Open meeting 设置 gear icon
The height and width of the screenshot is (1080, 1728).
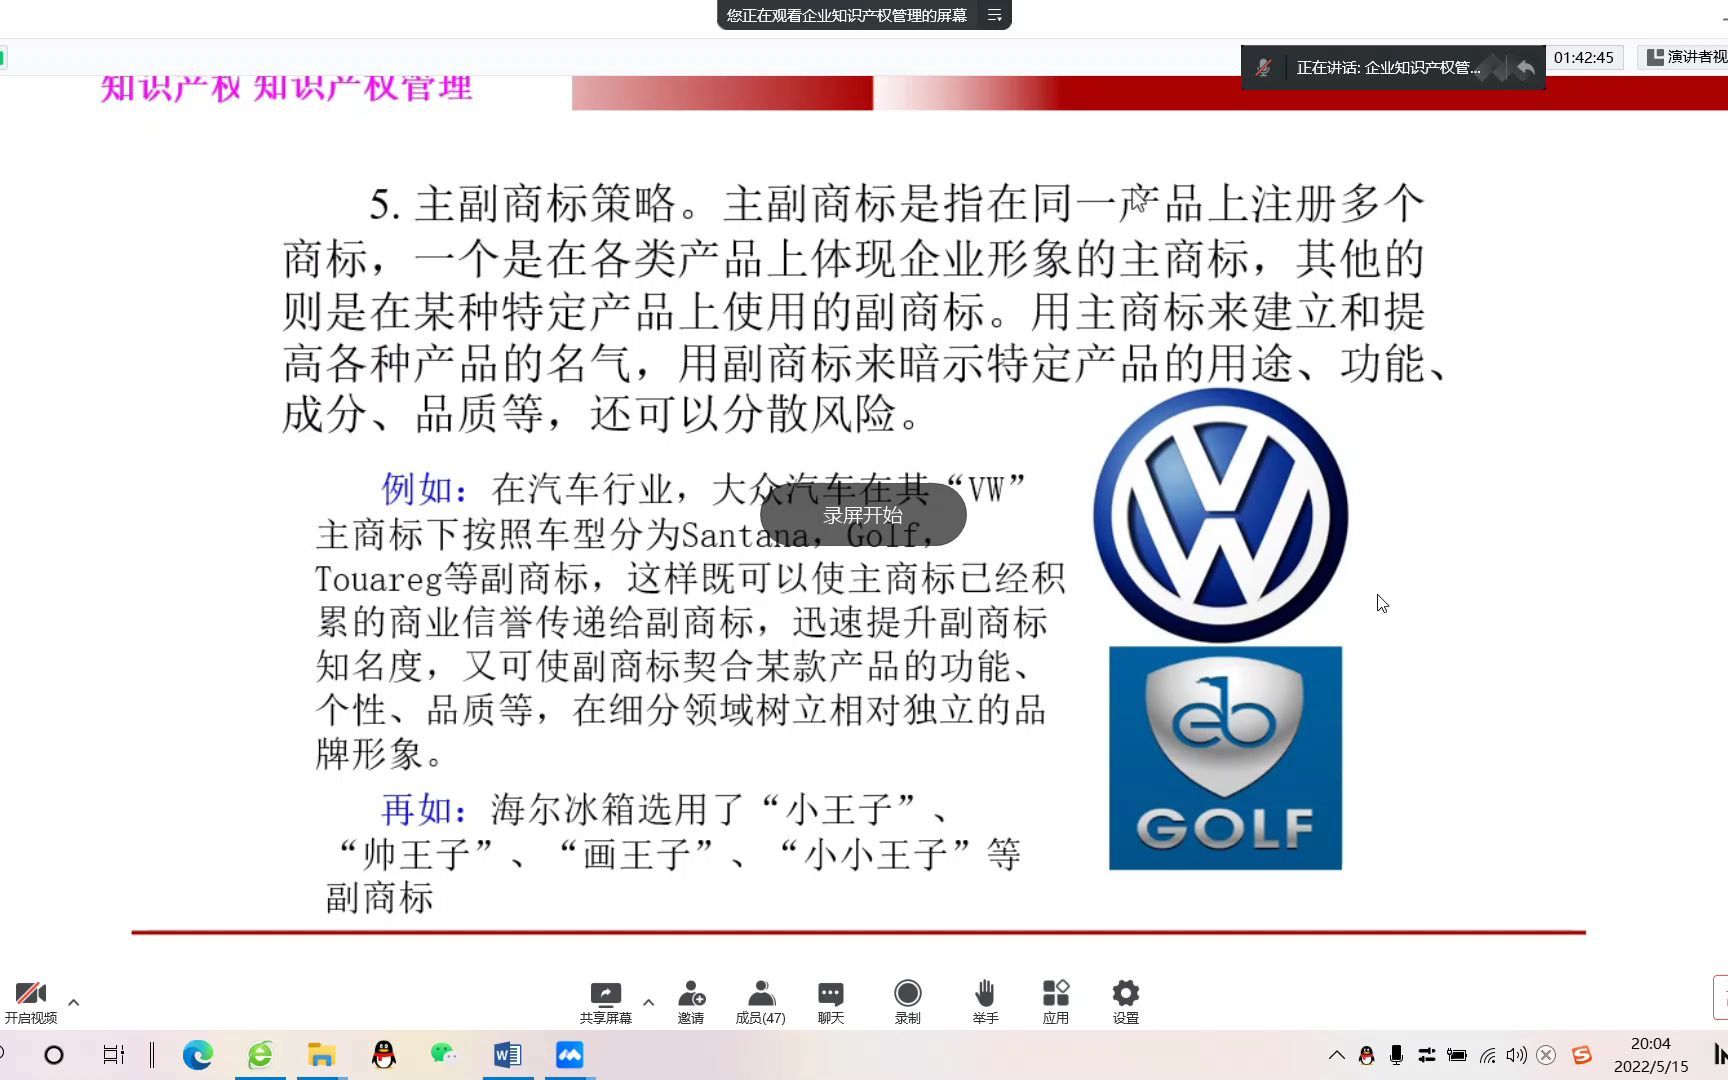(1126, 1003)
